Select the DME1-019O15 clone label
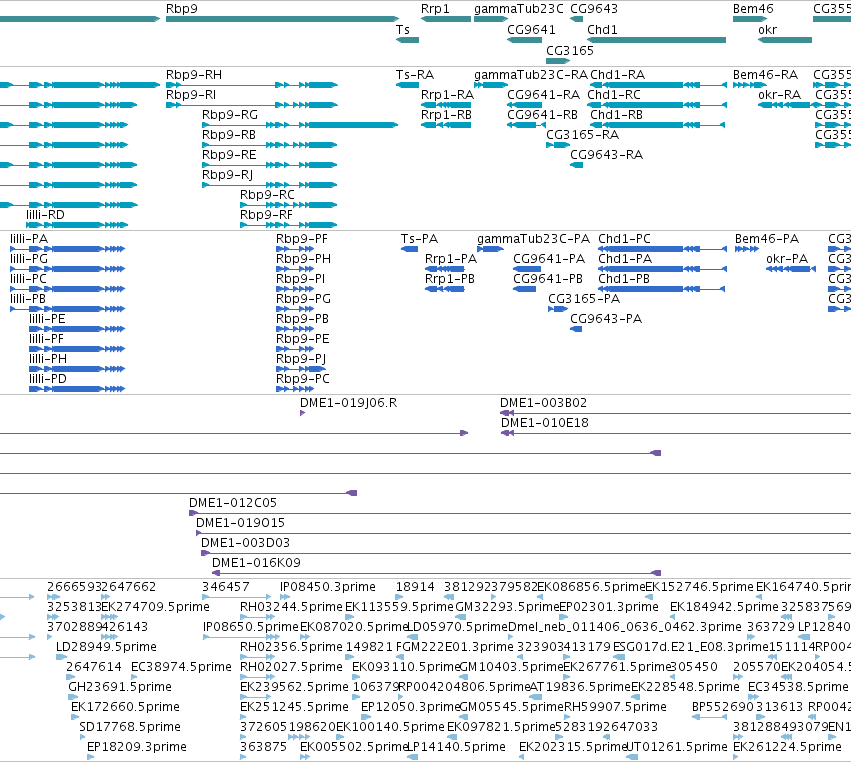The height and width of the screenshot is (762, 851). [x=240, y=523]
